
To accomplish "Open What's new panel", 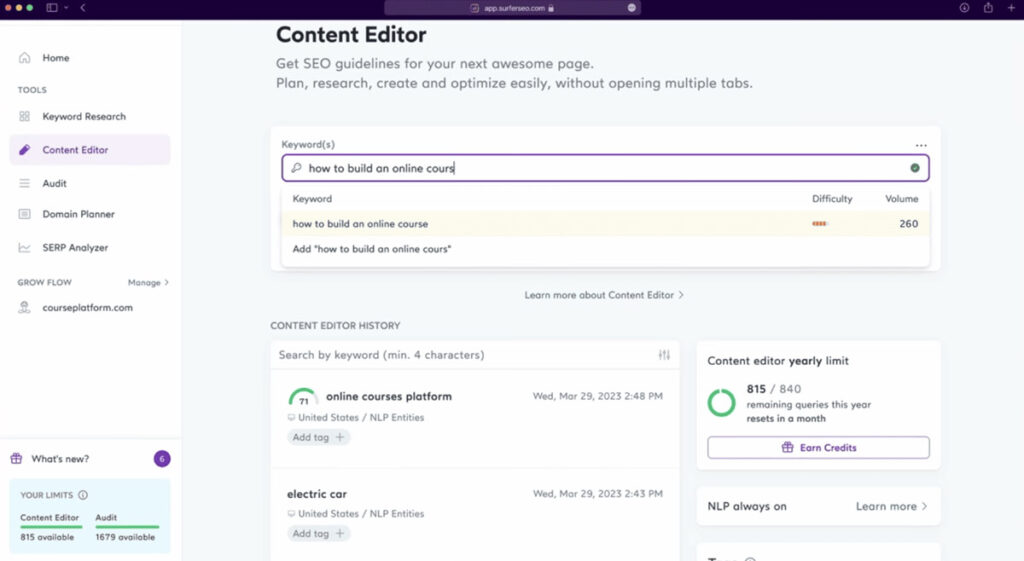I will click(60, 458).
